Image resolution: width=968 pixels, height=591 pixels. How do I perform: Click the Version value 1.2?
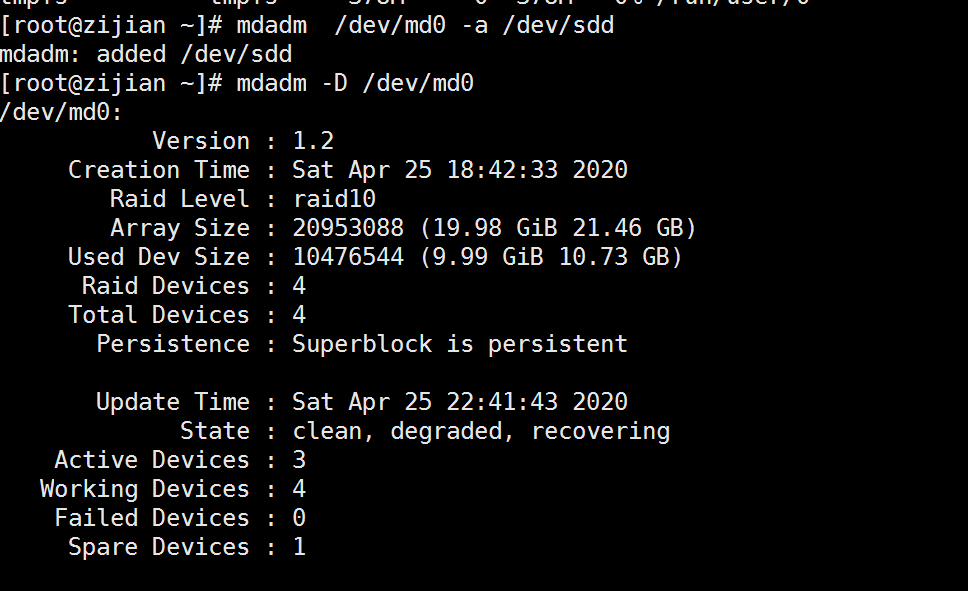pyautogui.click(x=312, y=141)
